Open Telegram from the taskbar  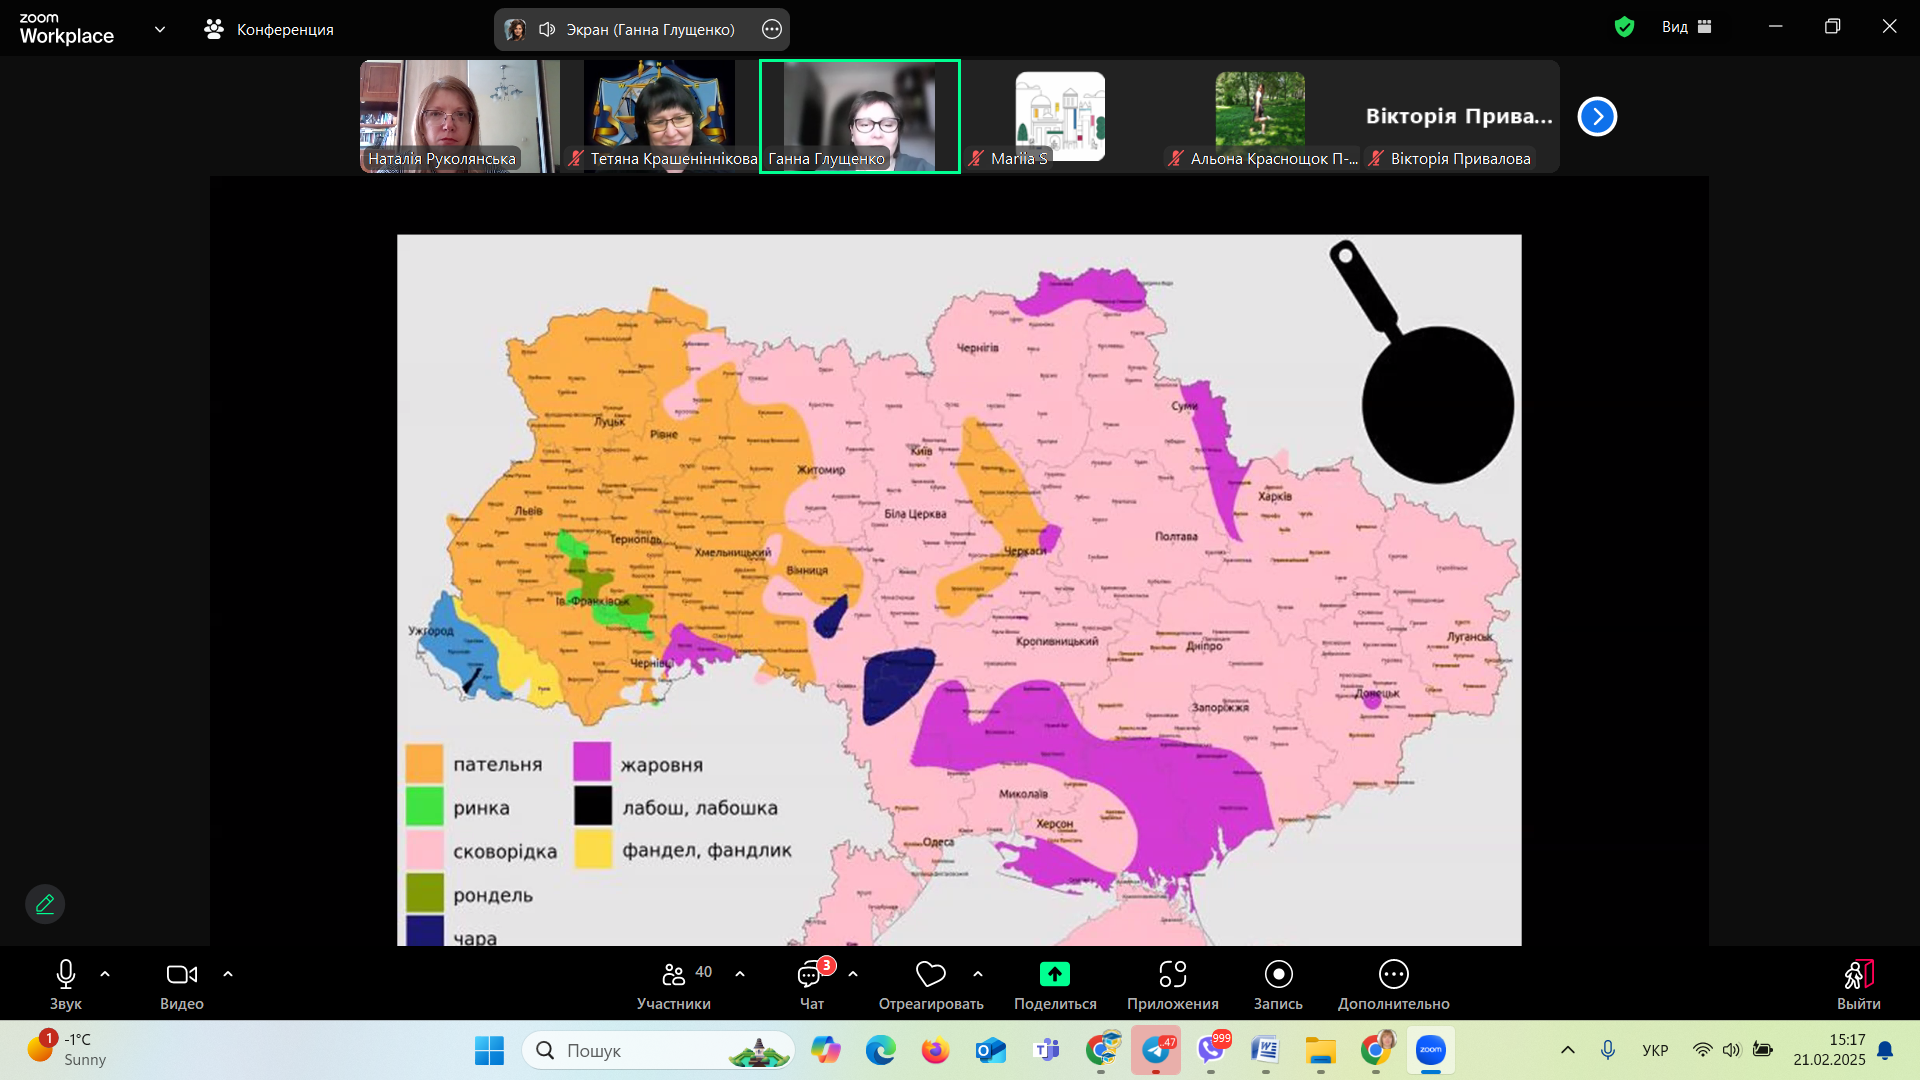[1156, 1050]
